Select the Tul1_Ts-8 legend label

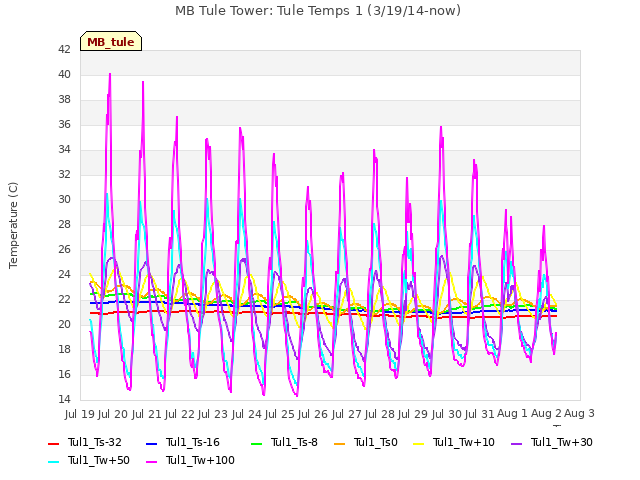tap(294, 442)
